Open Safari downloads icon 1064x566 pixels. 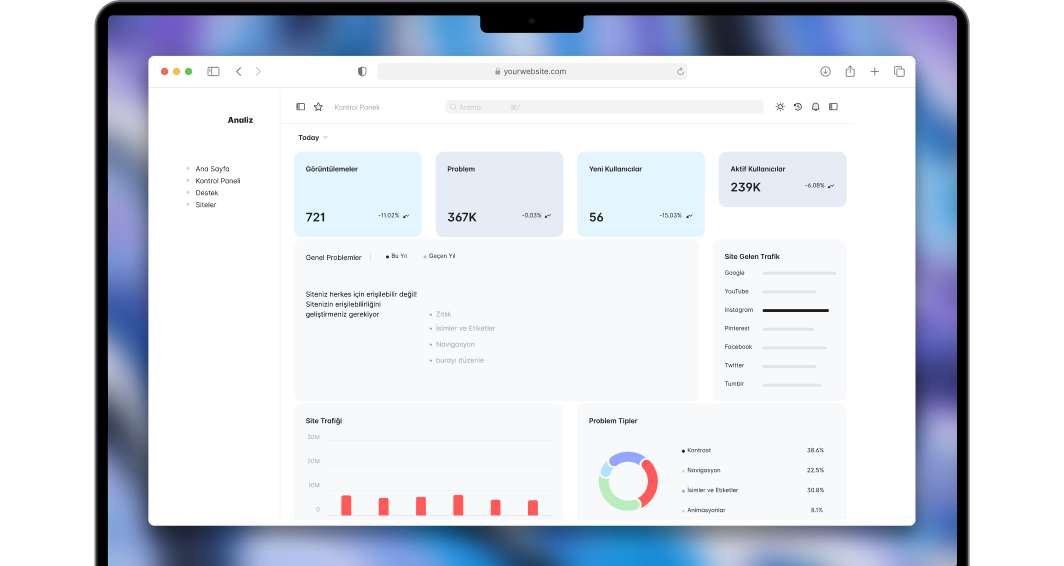(825, 72)
